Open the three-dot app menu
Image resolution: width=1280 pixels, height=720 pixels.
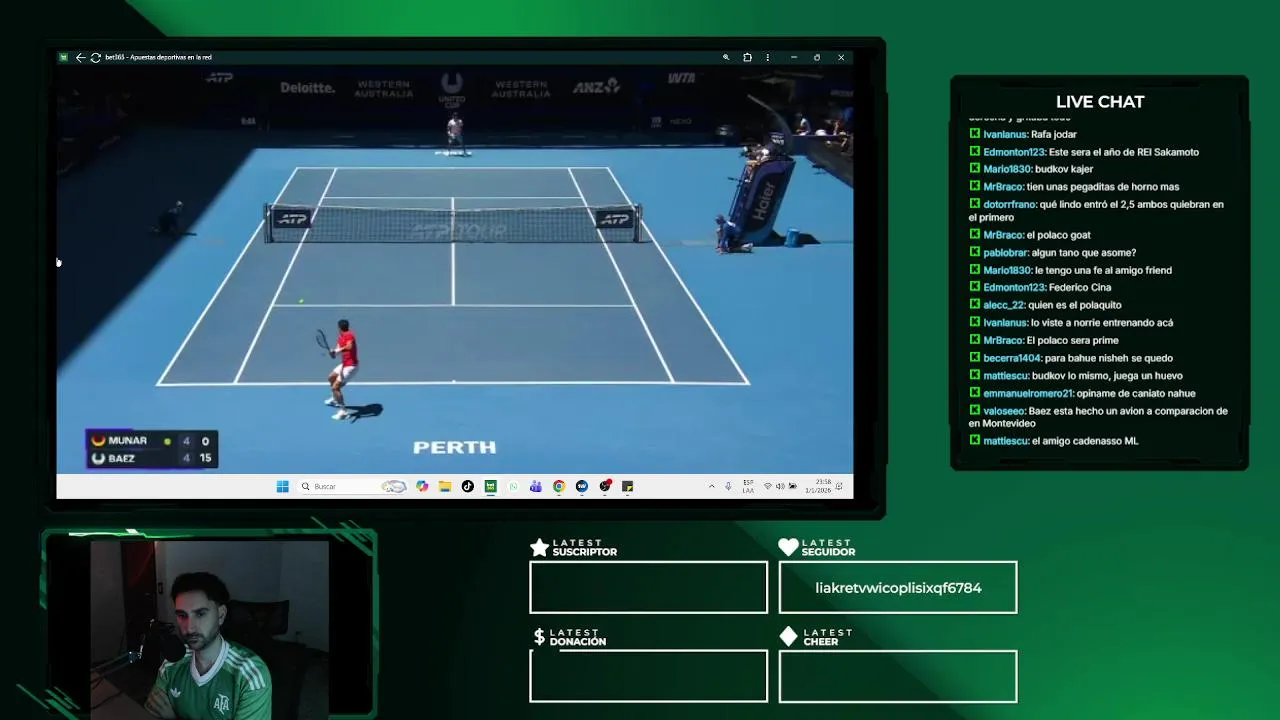768,57
